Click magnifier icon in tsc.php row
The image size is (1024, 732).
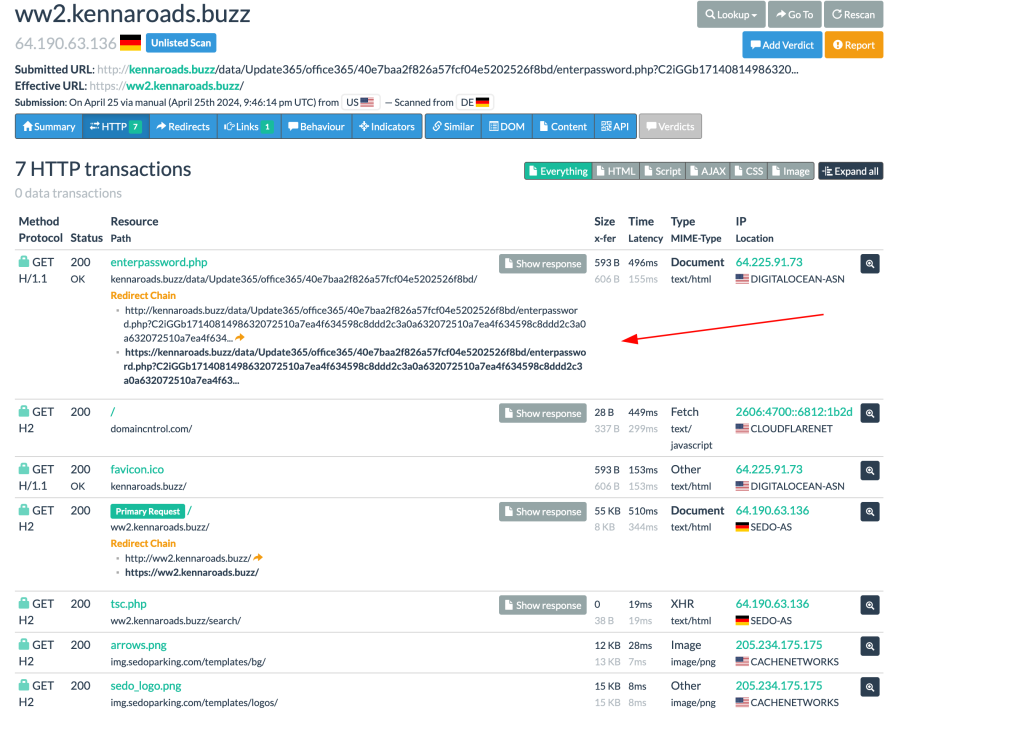[x=870, y=605]
